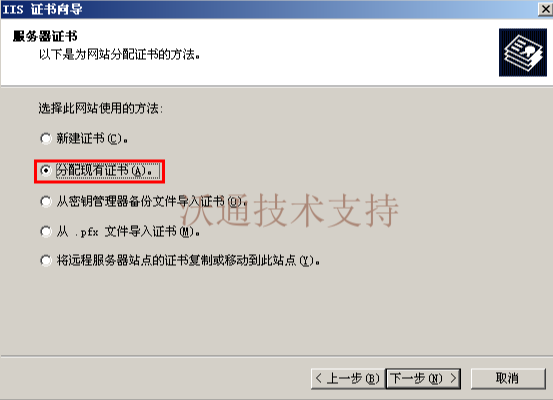Choose 将远程服务器站点的证书复制或移动到此站点 radio button
The image size is (553, 400).
tap(45, 261)
